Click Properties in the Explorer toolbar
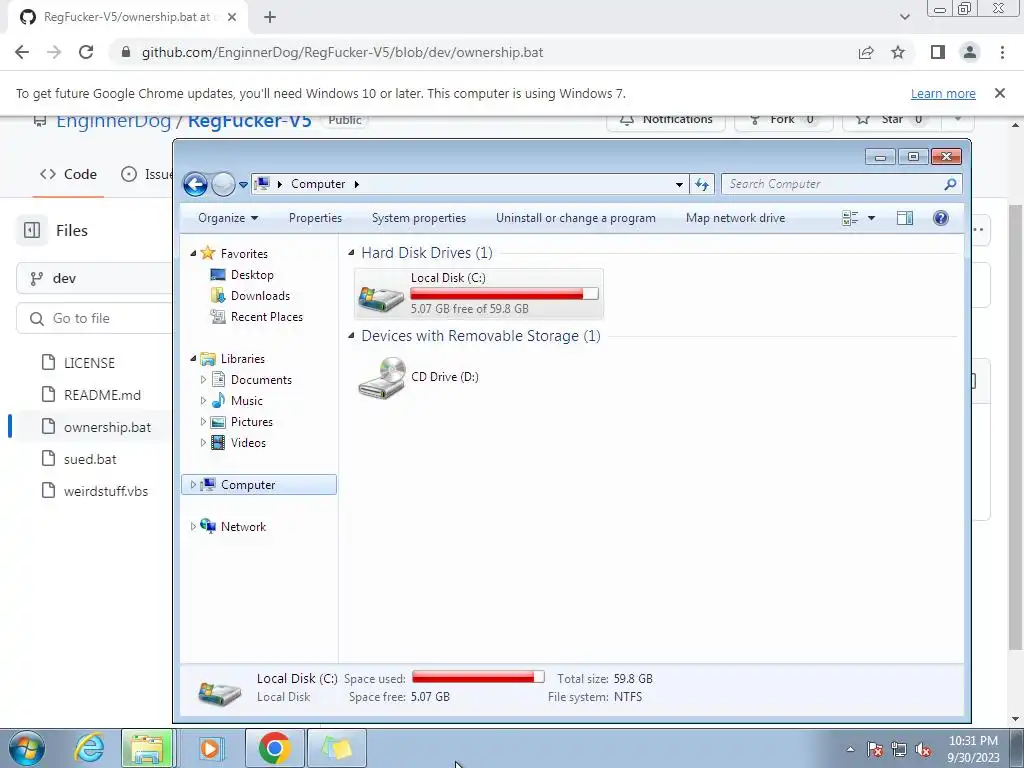This screenshot has width=1024, height=768. (315, 218)
